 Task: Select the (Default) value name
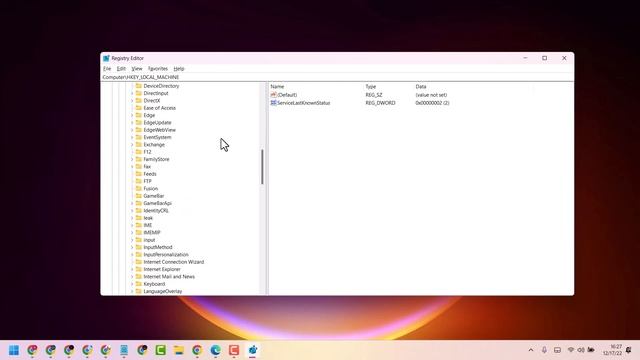287,95
